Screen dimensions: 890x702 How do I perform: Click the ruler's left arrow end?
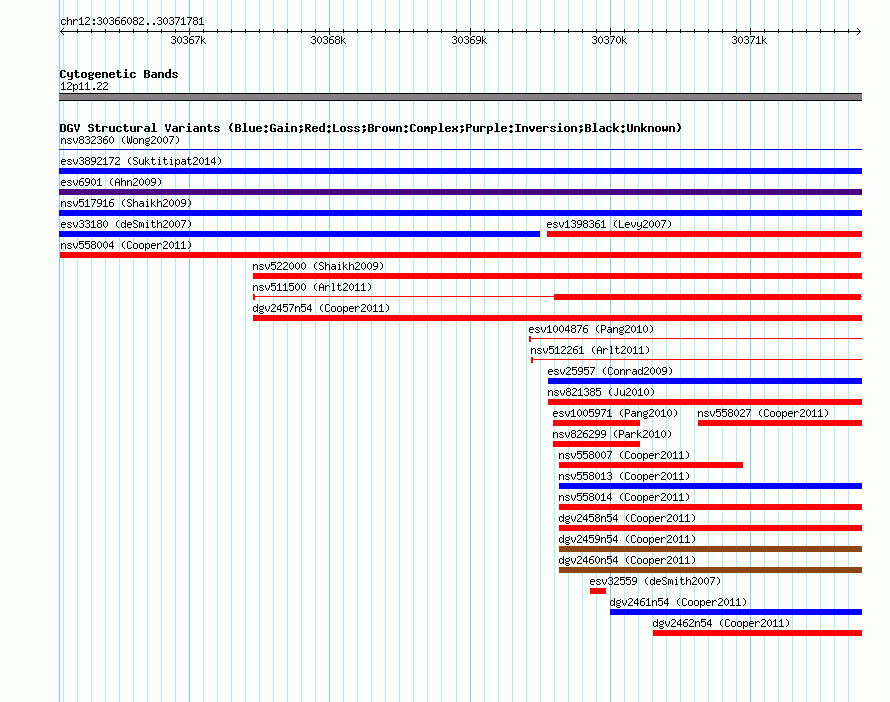62,31
